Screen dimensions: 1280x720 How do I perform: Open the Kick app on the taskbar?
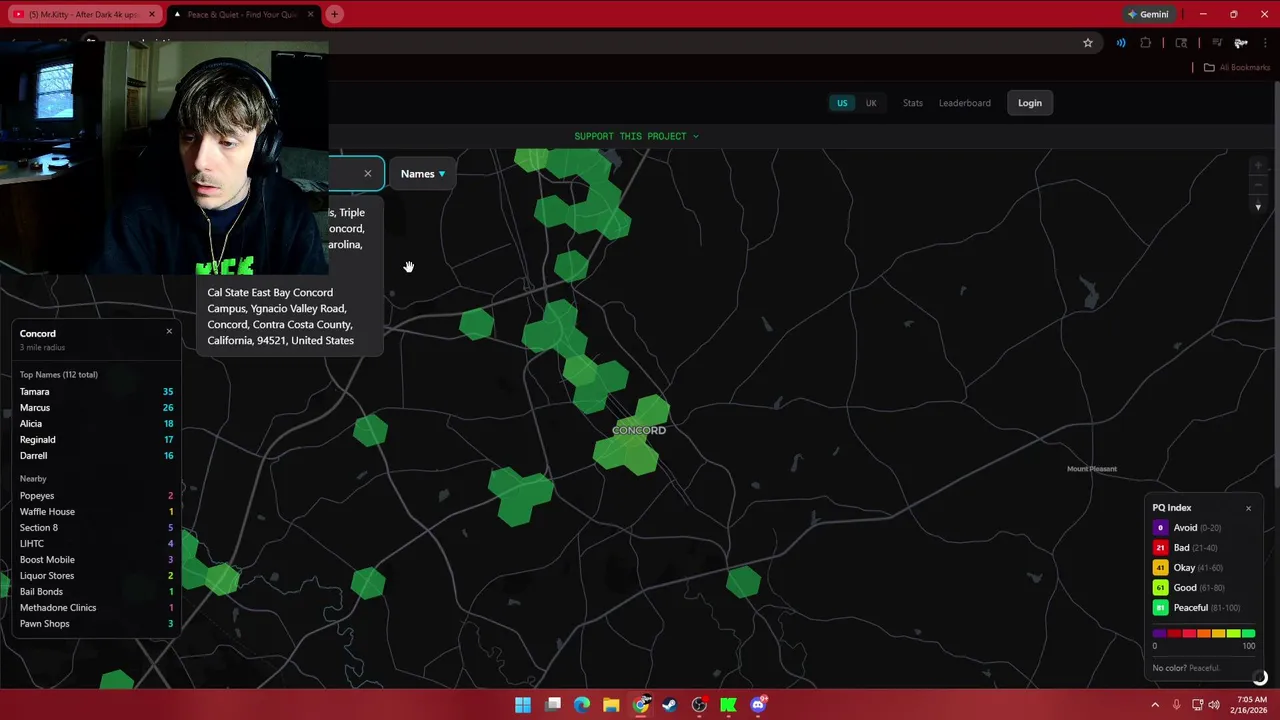[729, 705]
